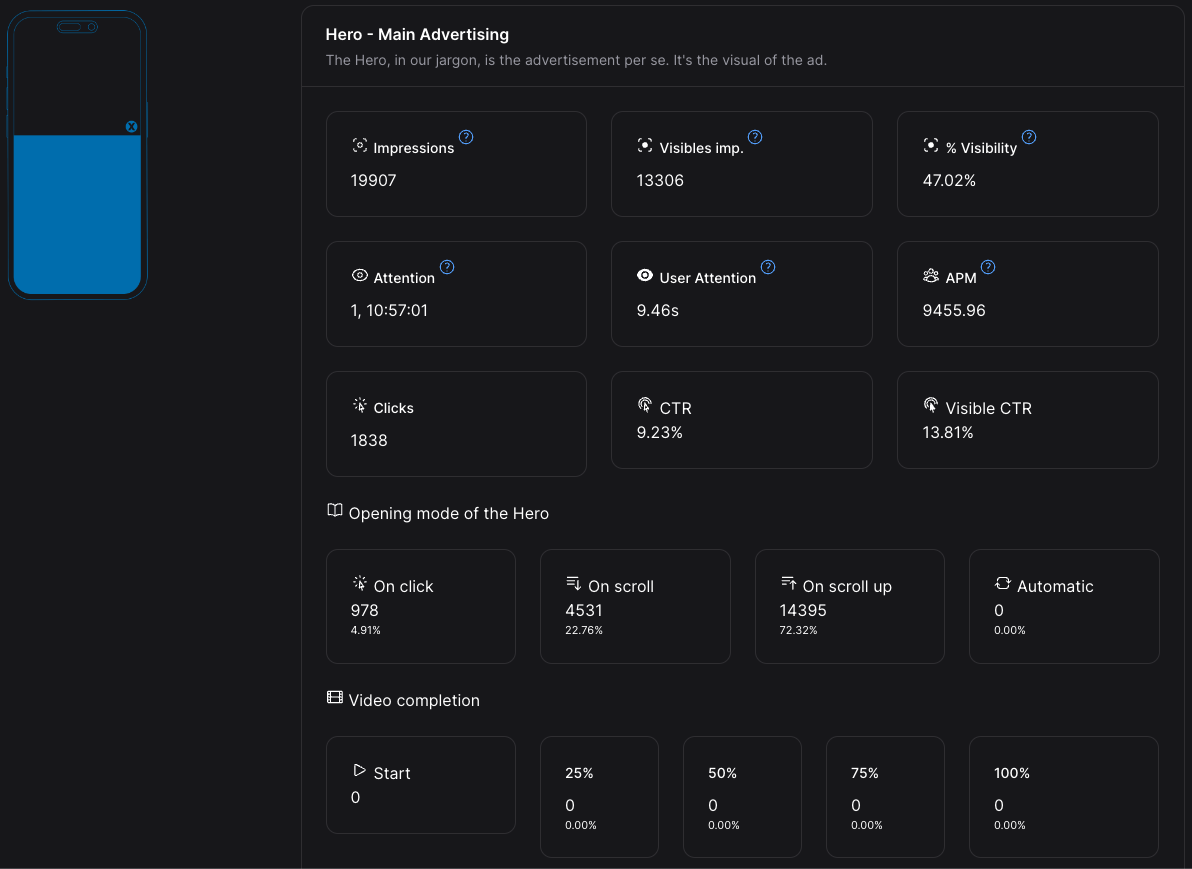Click the Visible CTR card
The width and height of the screenshot is (1192, 869).
pos(1027,420)
